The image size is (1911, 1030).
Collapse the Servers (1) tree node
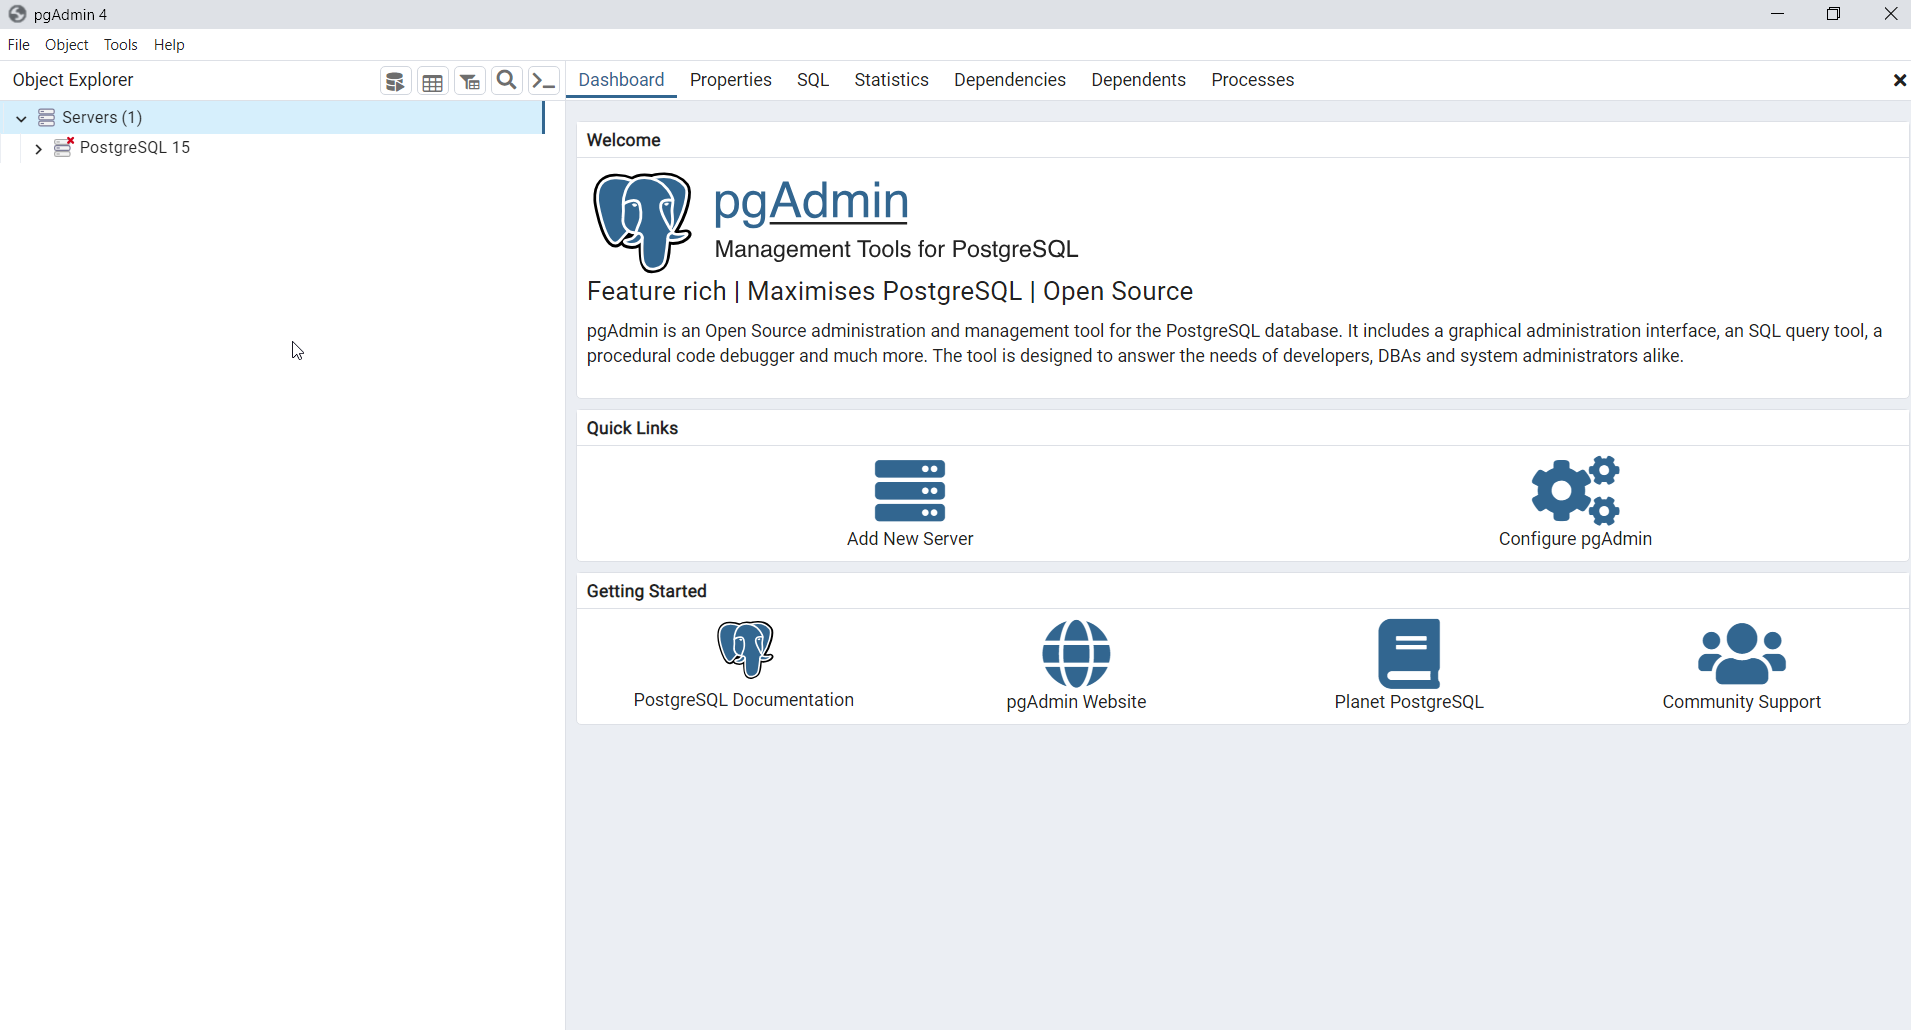[x=21, y=118]
